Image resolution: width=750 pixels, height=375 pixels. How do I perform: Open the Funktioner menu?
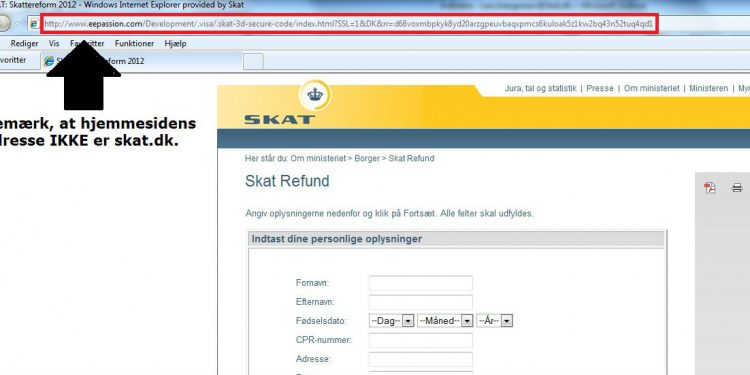tap(134, 44)
